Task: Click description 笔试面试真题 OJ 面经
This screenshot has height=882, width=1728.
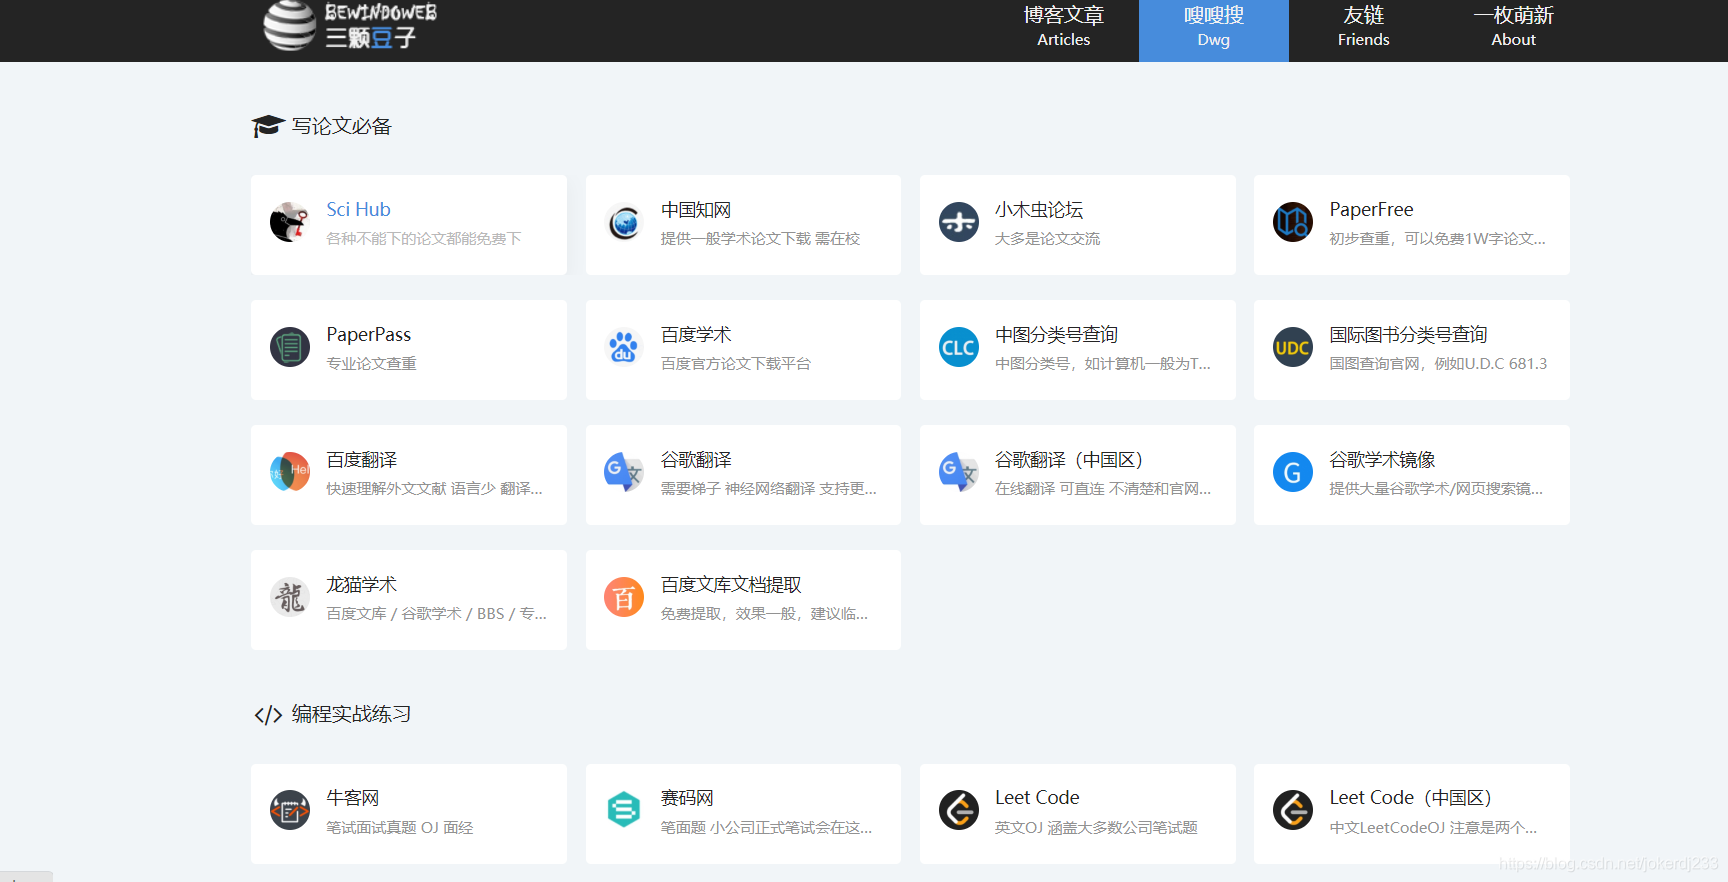Action: pyautogui.click(x=400, y=828)
